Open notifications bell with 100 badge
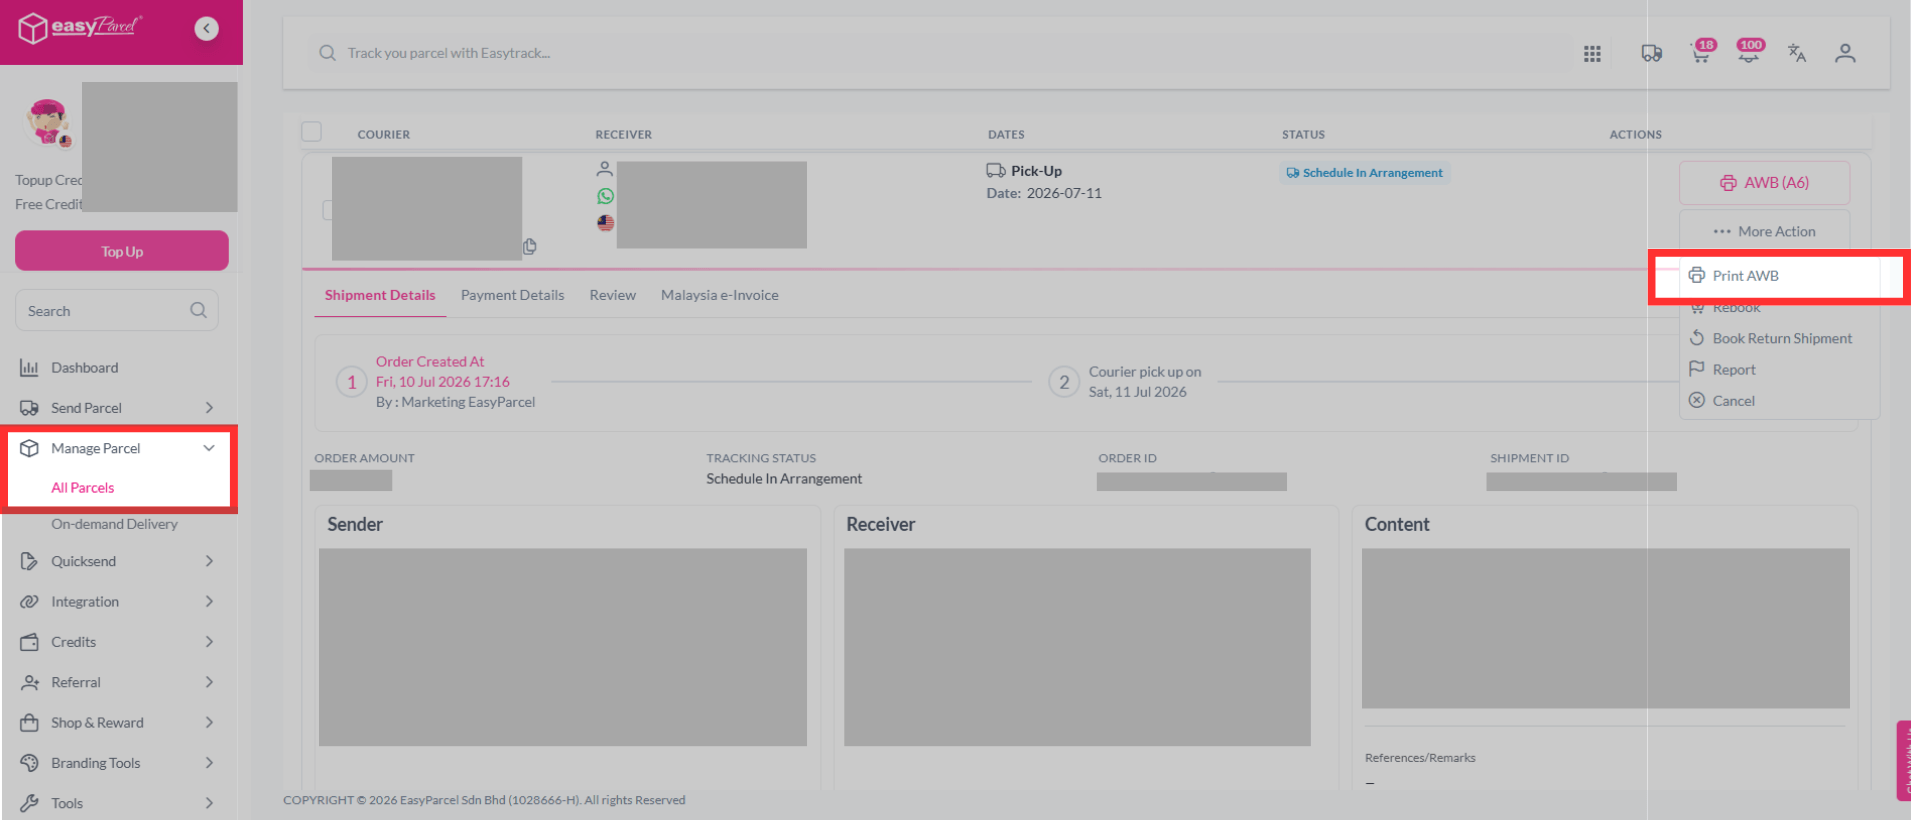 pyautogui.click(x=1748, y=52)
